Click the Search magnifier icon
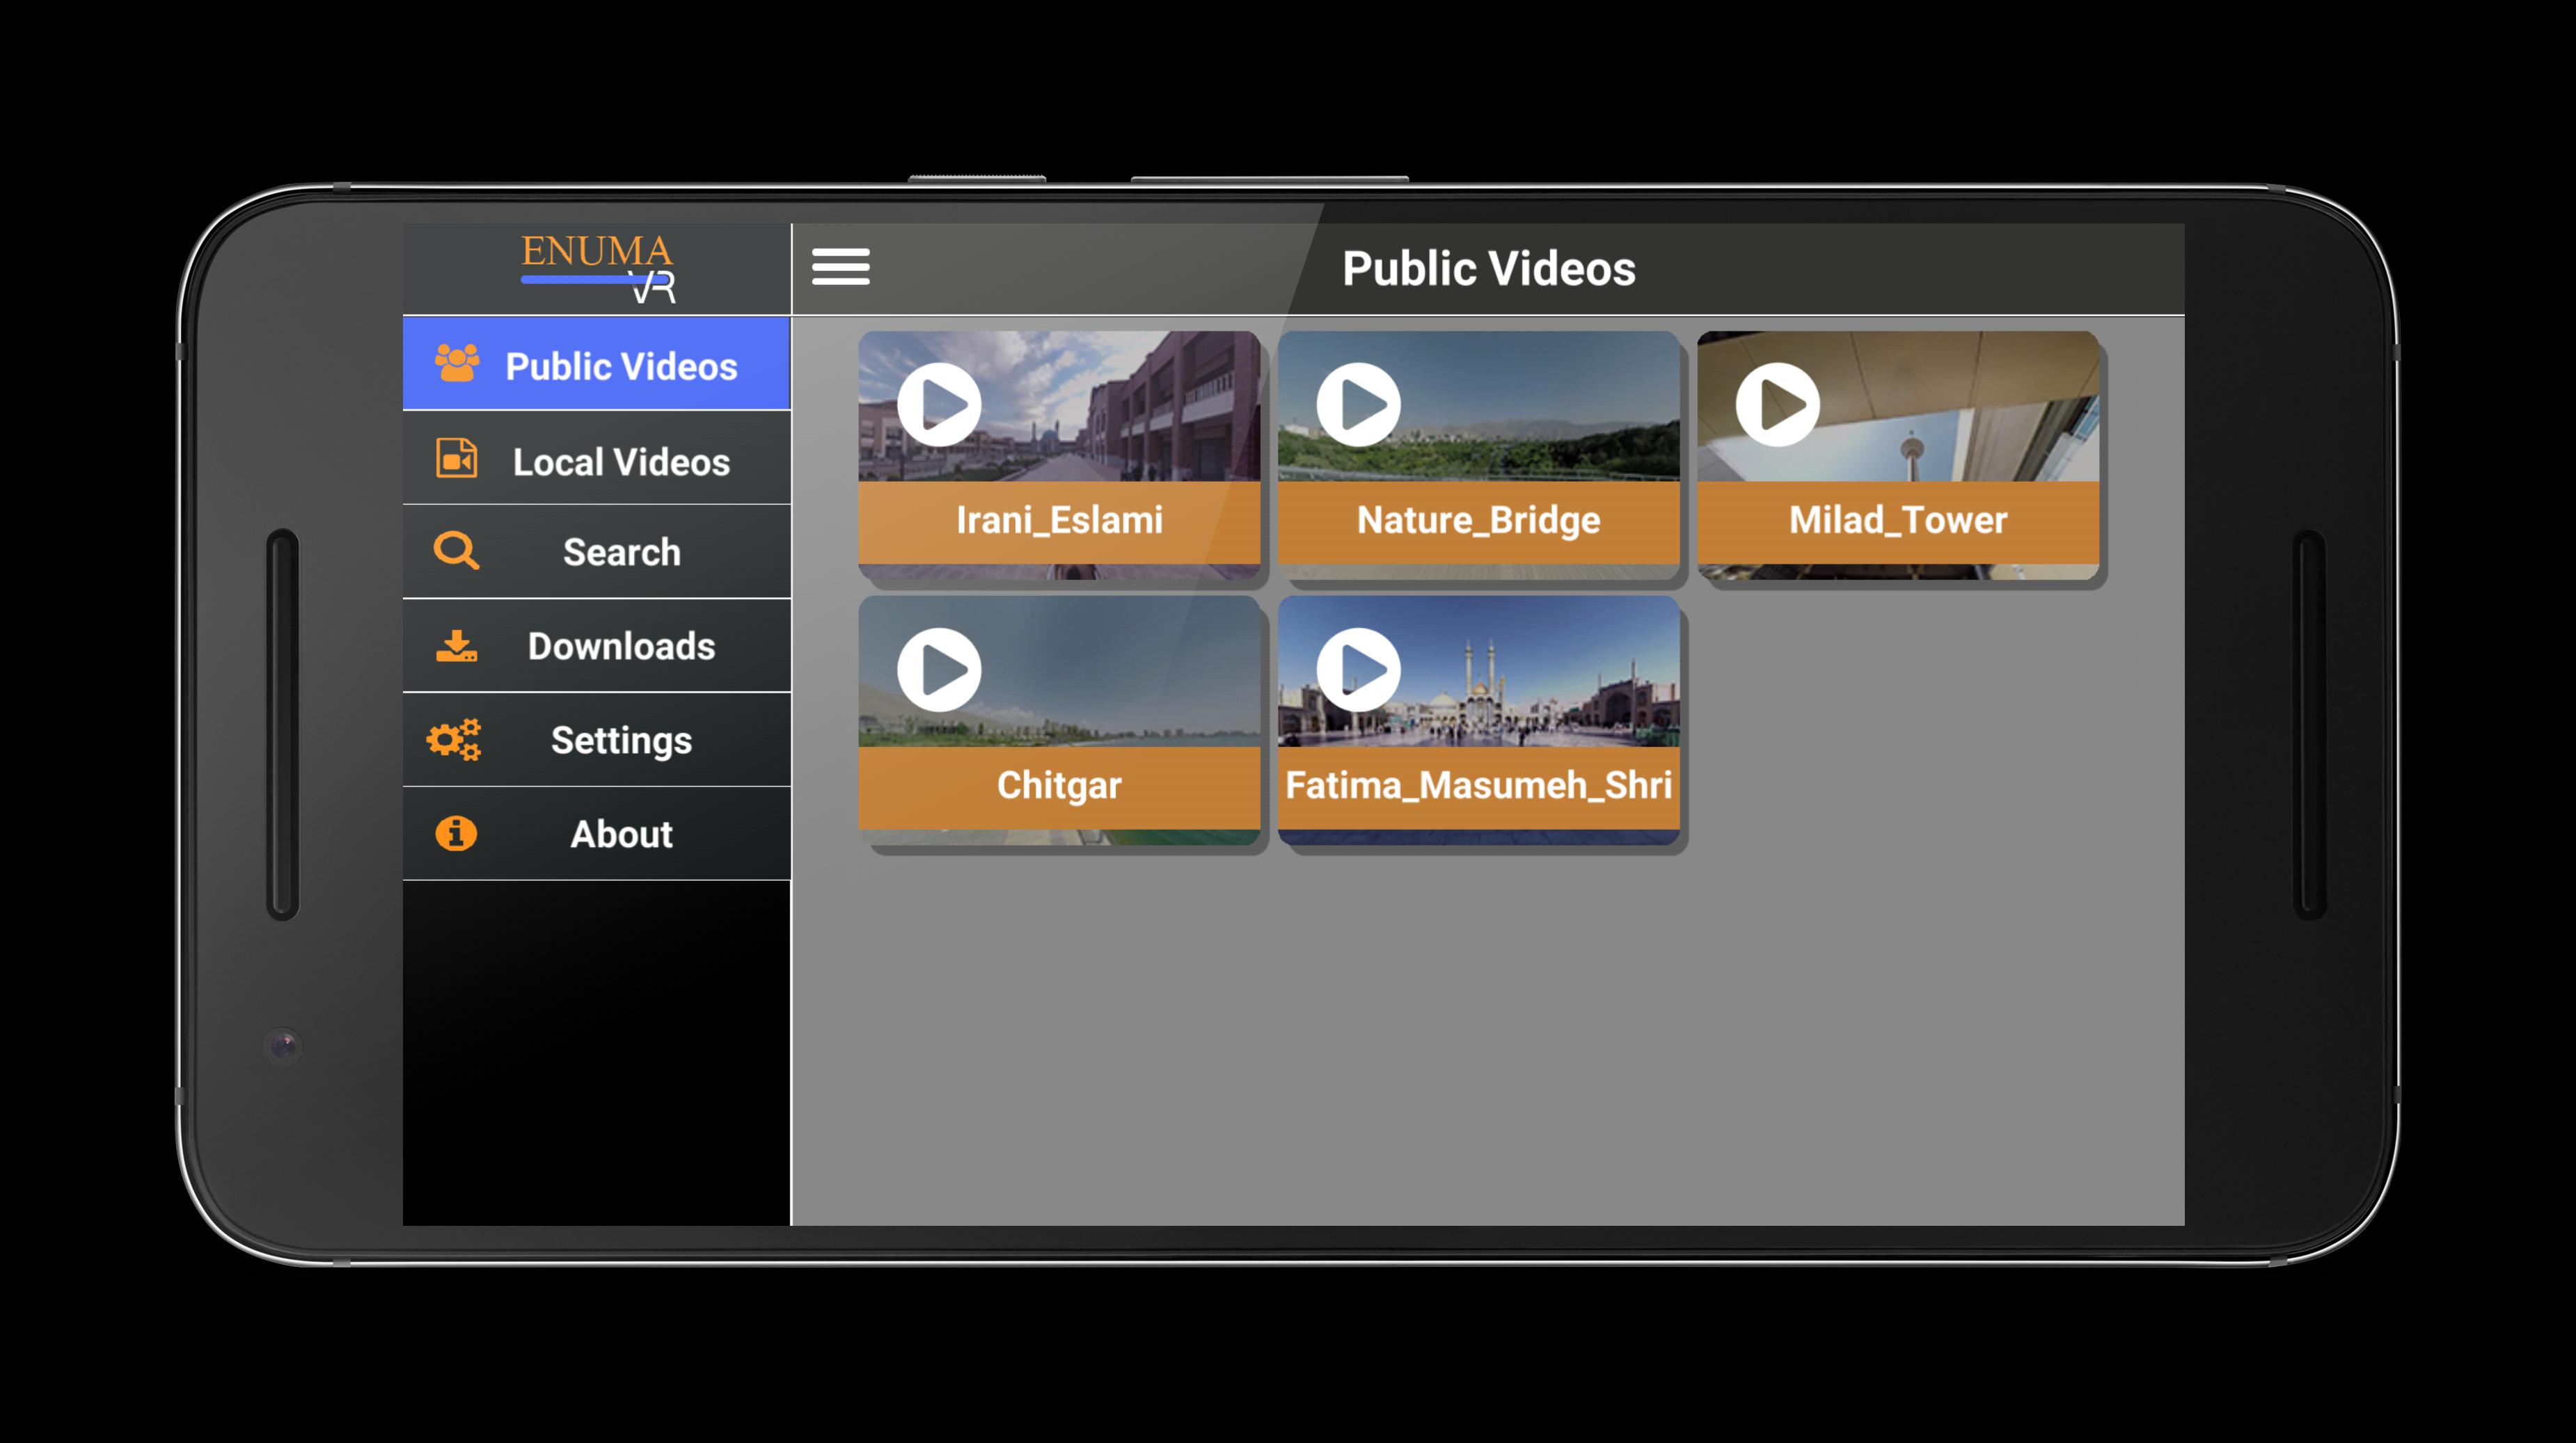The image size is (2576, 1443). click(456, 551)
